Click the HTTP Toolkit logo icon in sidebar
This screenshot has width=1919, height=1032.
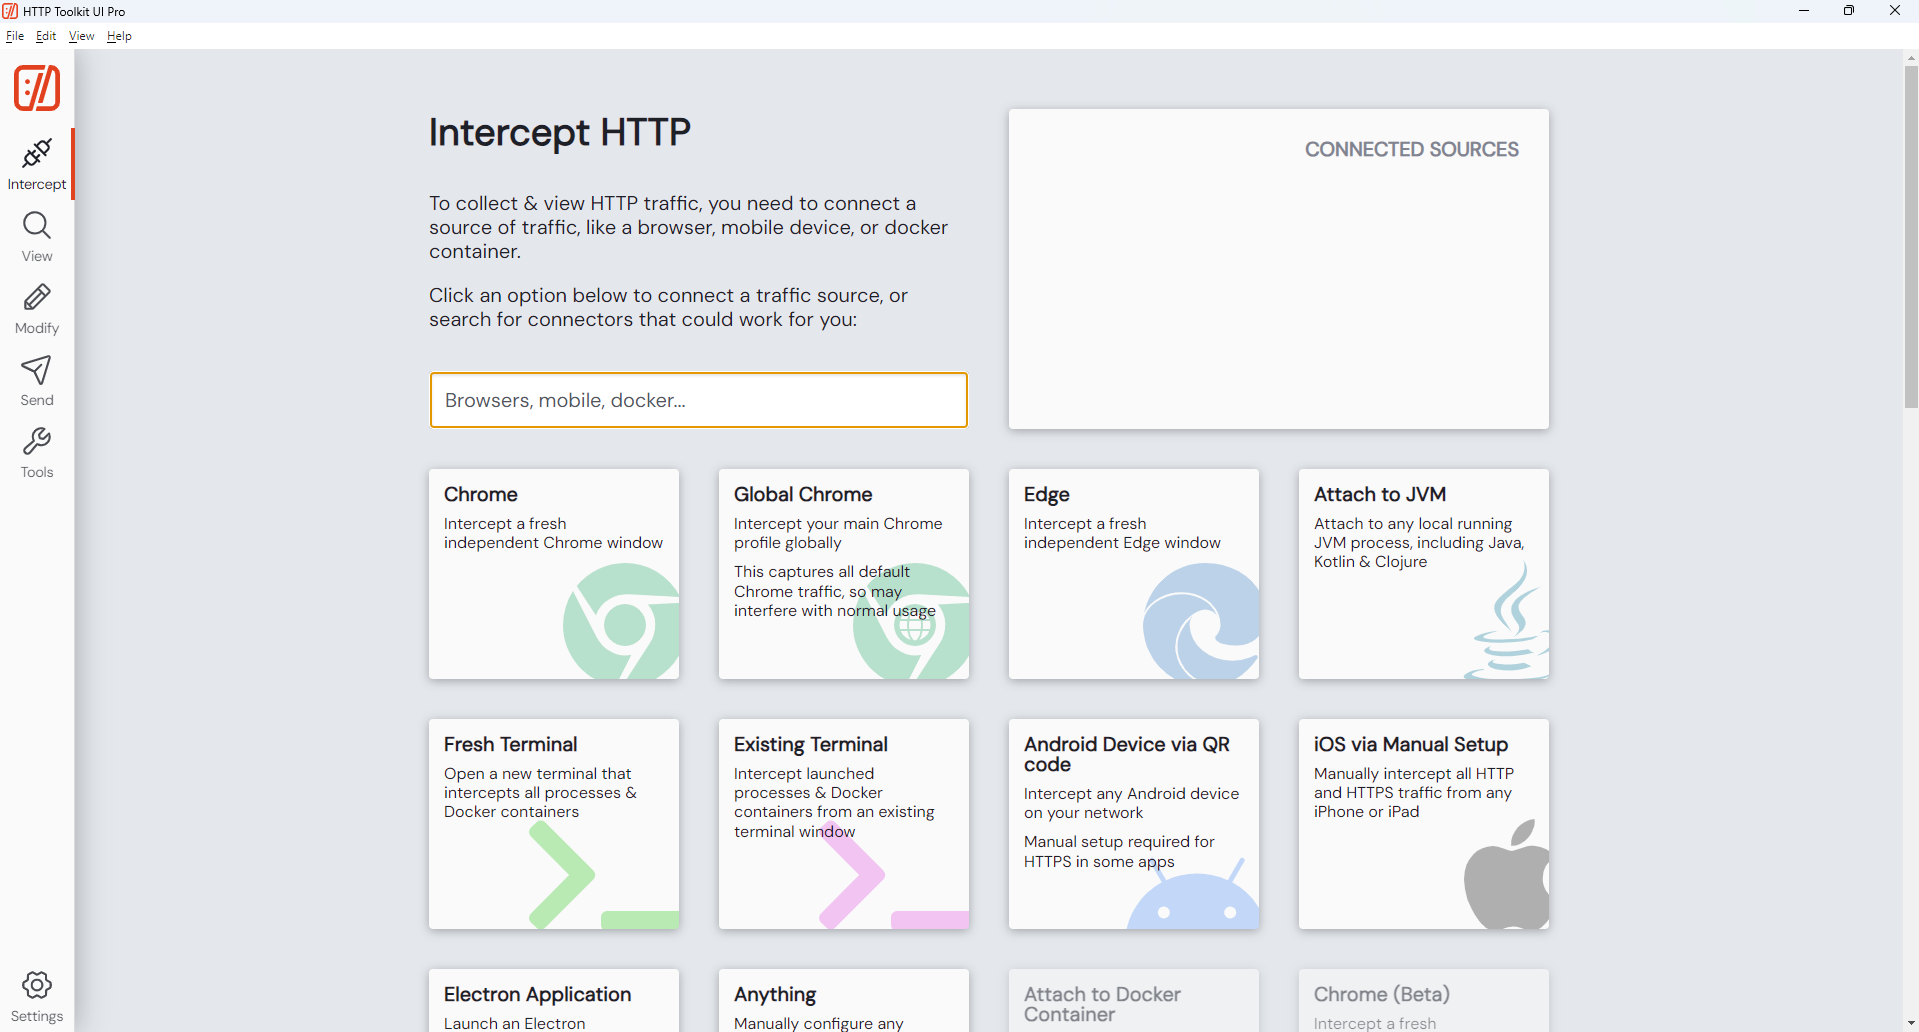click(x=37, y=88)
